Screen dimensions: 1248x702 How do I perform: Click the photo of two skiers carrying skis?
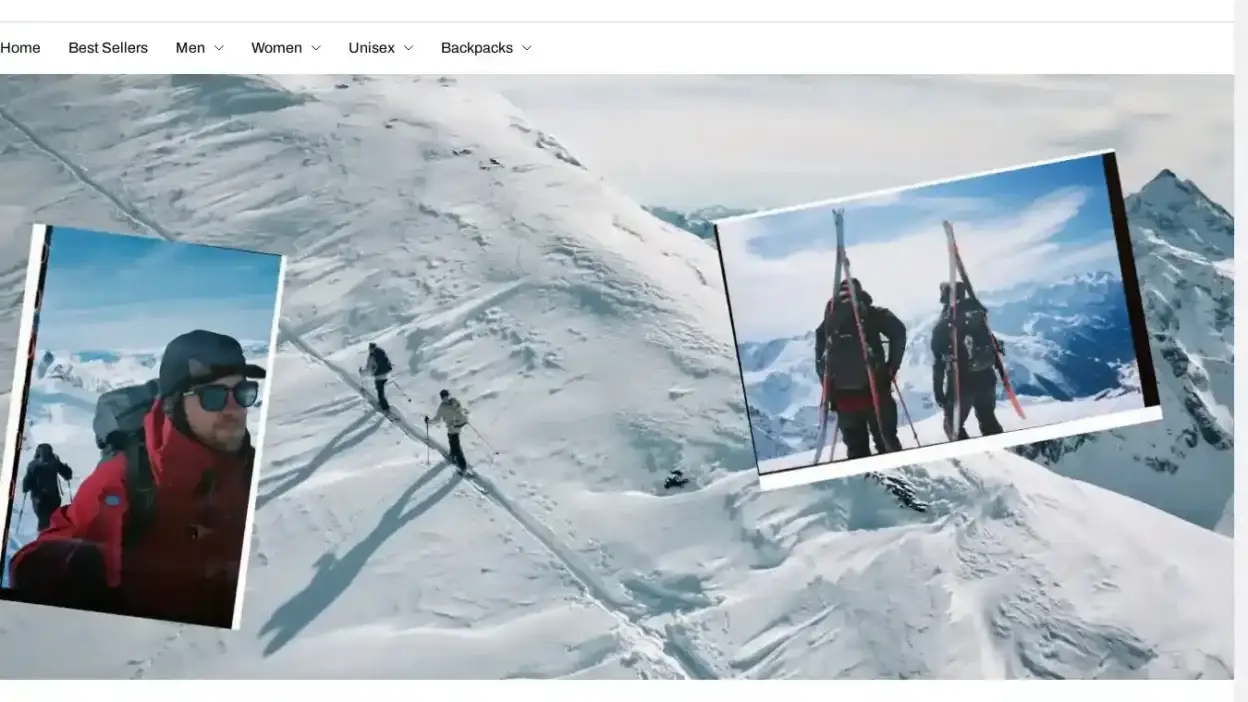[935, 320]
